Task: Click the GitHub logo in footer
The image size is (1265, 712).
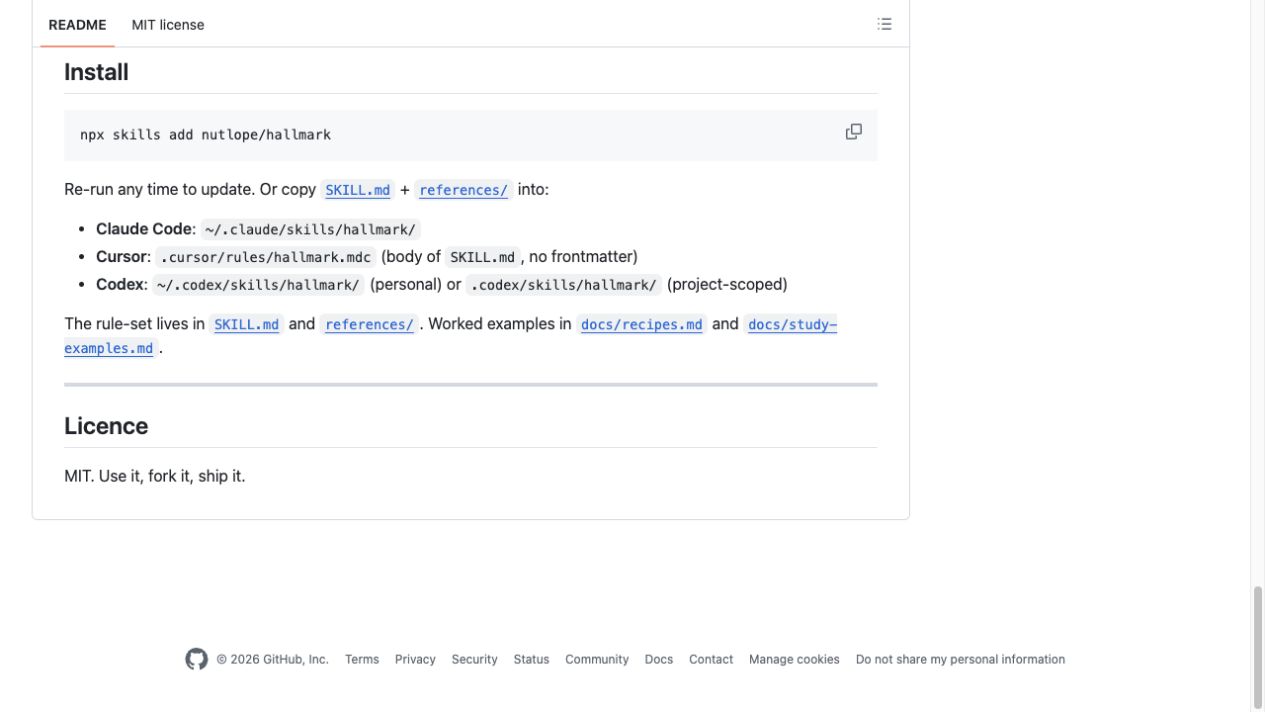Action: click(196, 659)
